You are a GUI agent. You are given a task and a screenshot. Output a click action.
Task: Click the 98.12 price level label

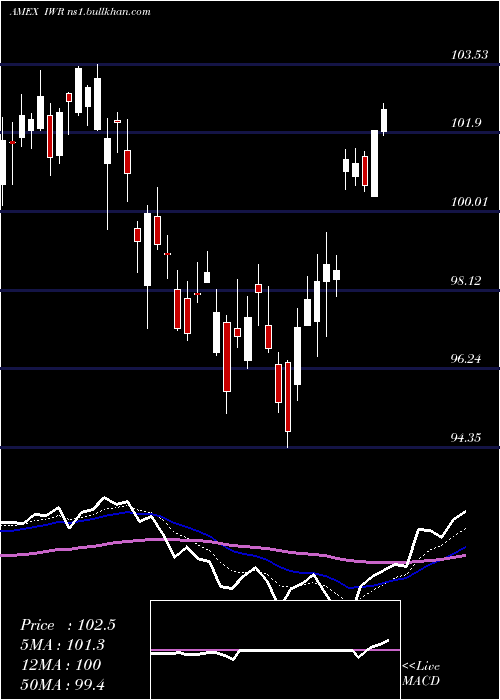466,281
